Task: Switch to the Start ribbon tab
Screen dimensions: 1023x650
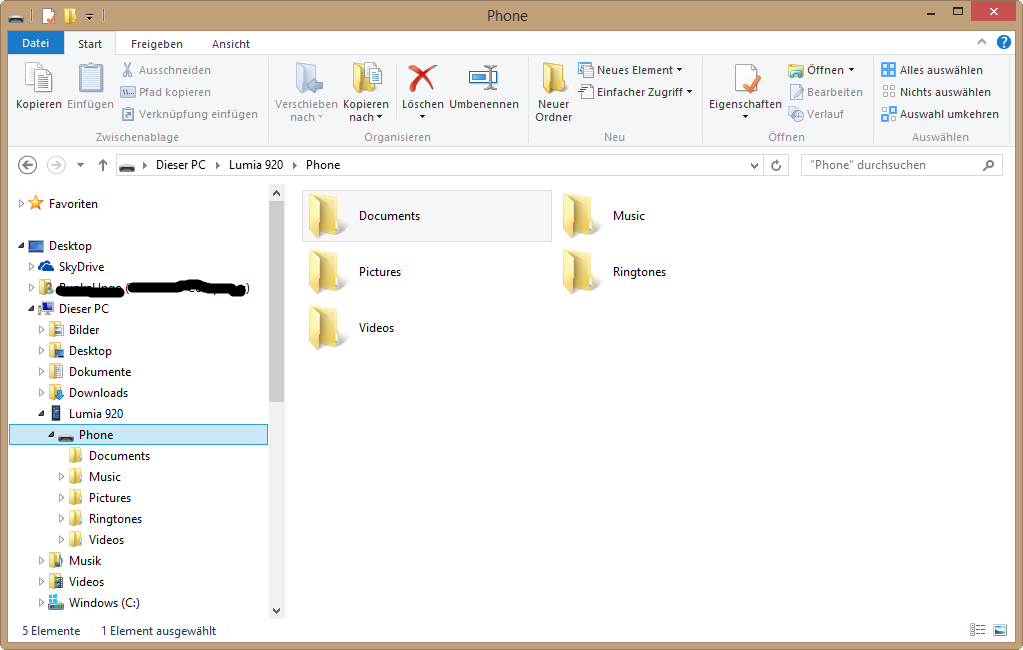Action: [90, 44]
